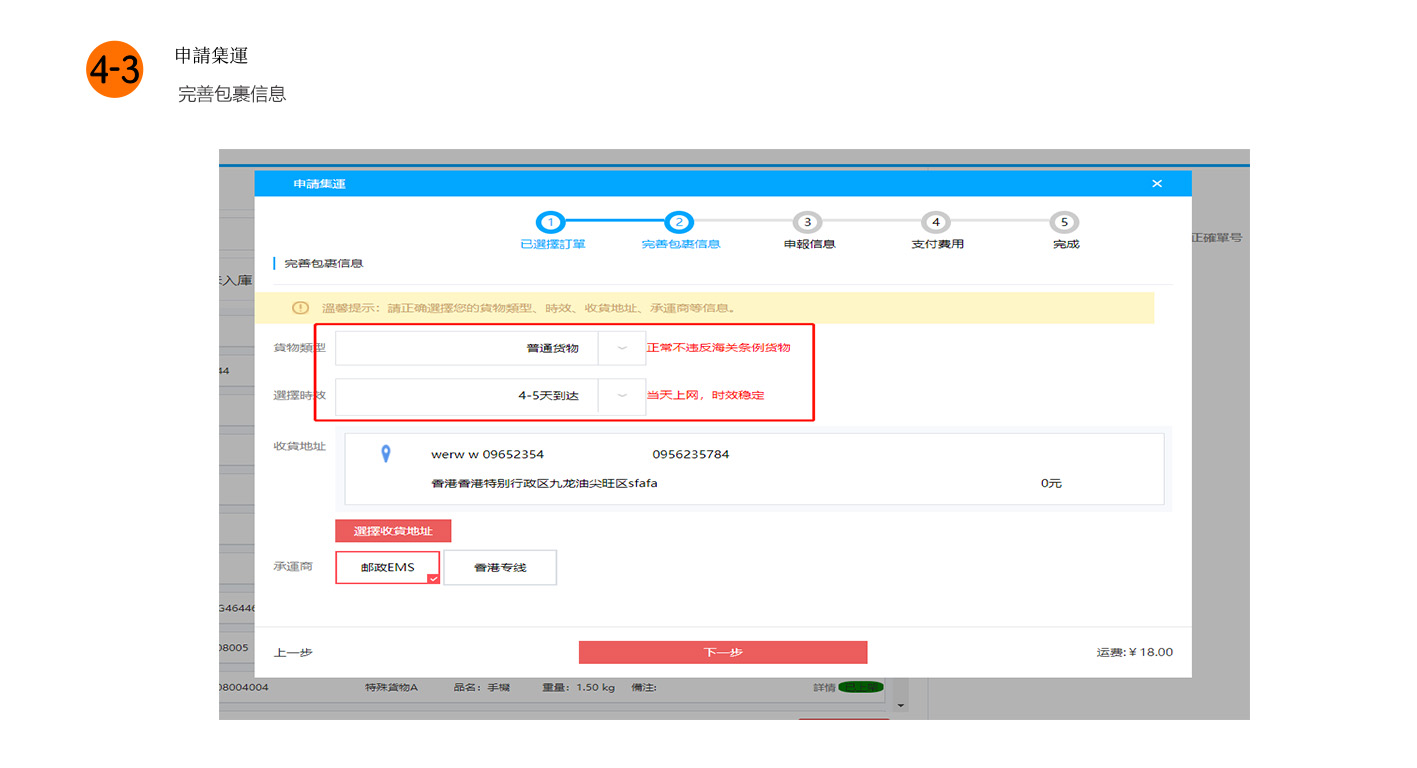Expand the 選擇時效 dropdown arrow
Screen dimensions: 1417x768
click(x=622, y=395)
